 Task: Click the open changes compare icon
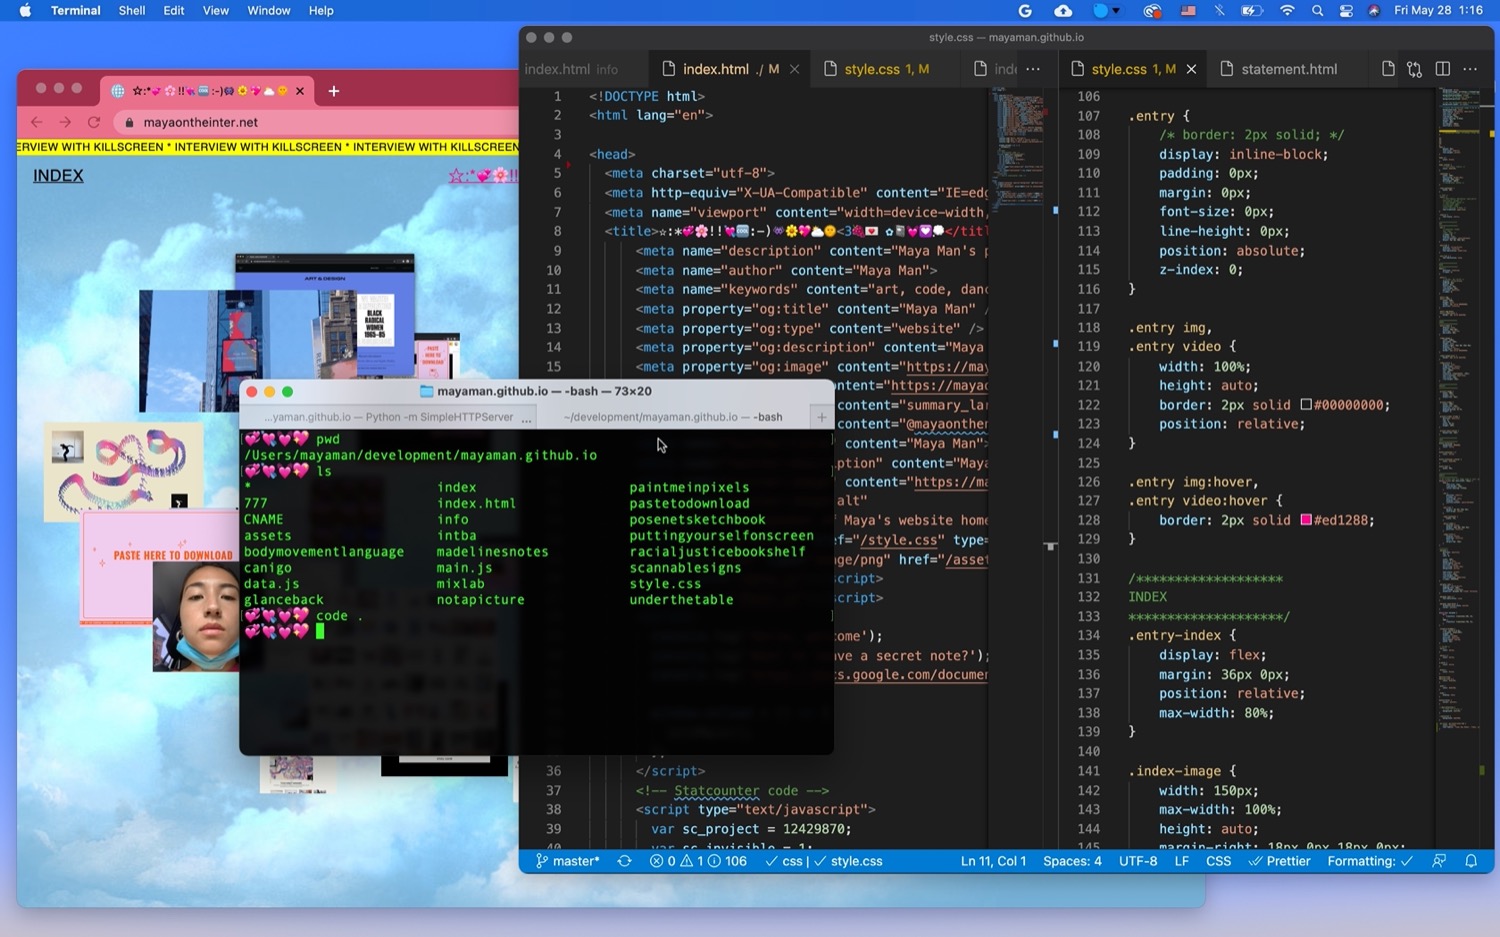tap(1414, 69)
